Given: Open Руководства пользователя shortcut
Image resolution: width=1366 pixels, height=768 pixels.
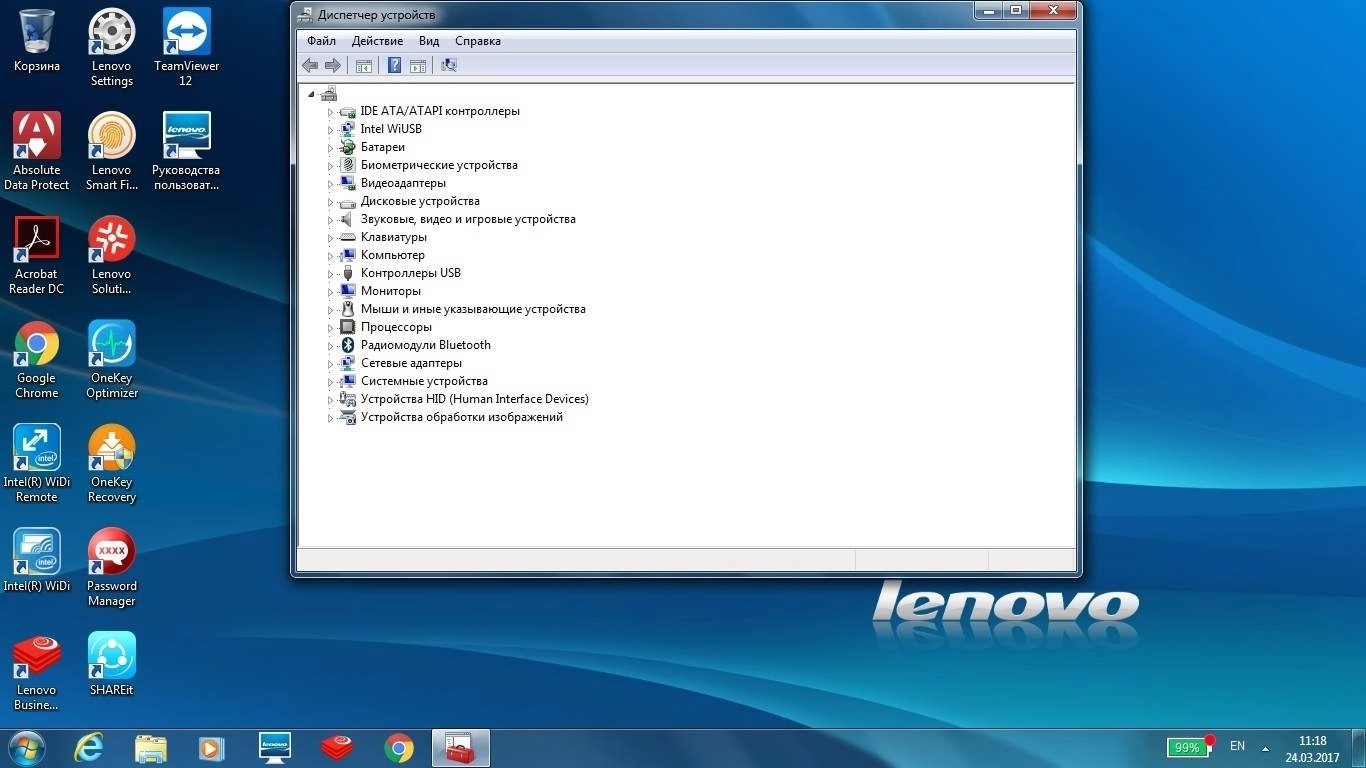Looking at the screenshot, I should click(186, 151).
